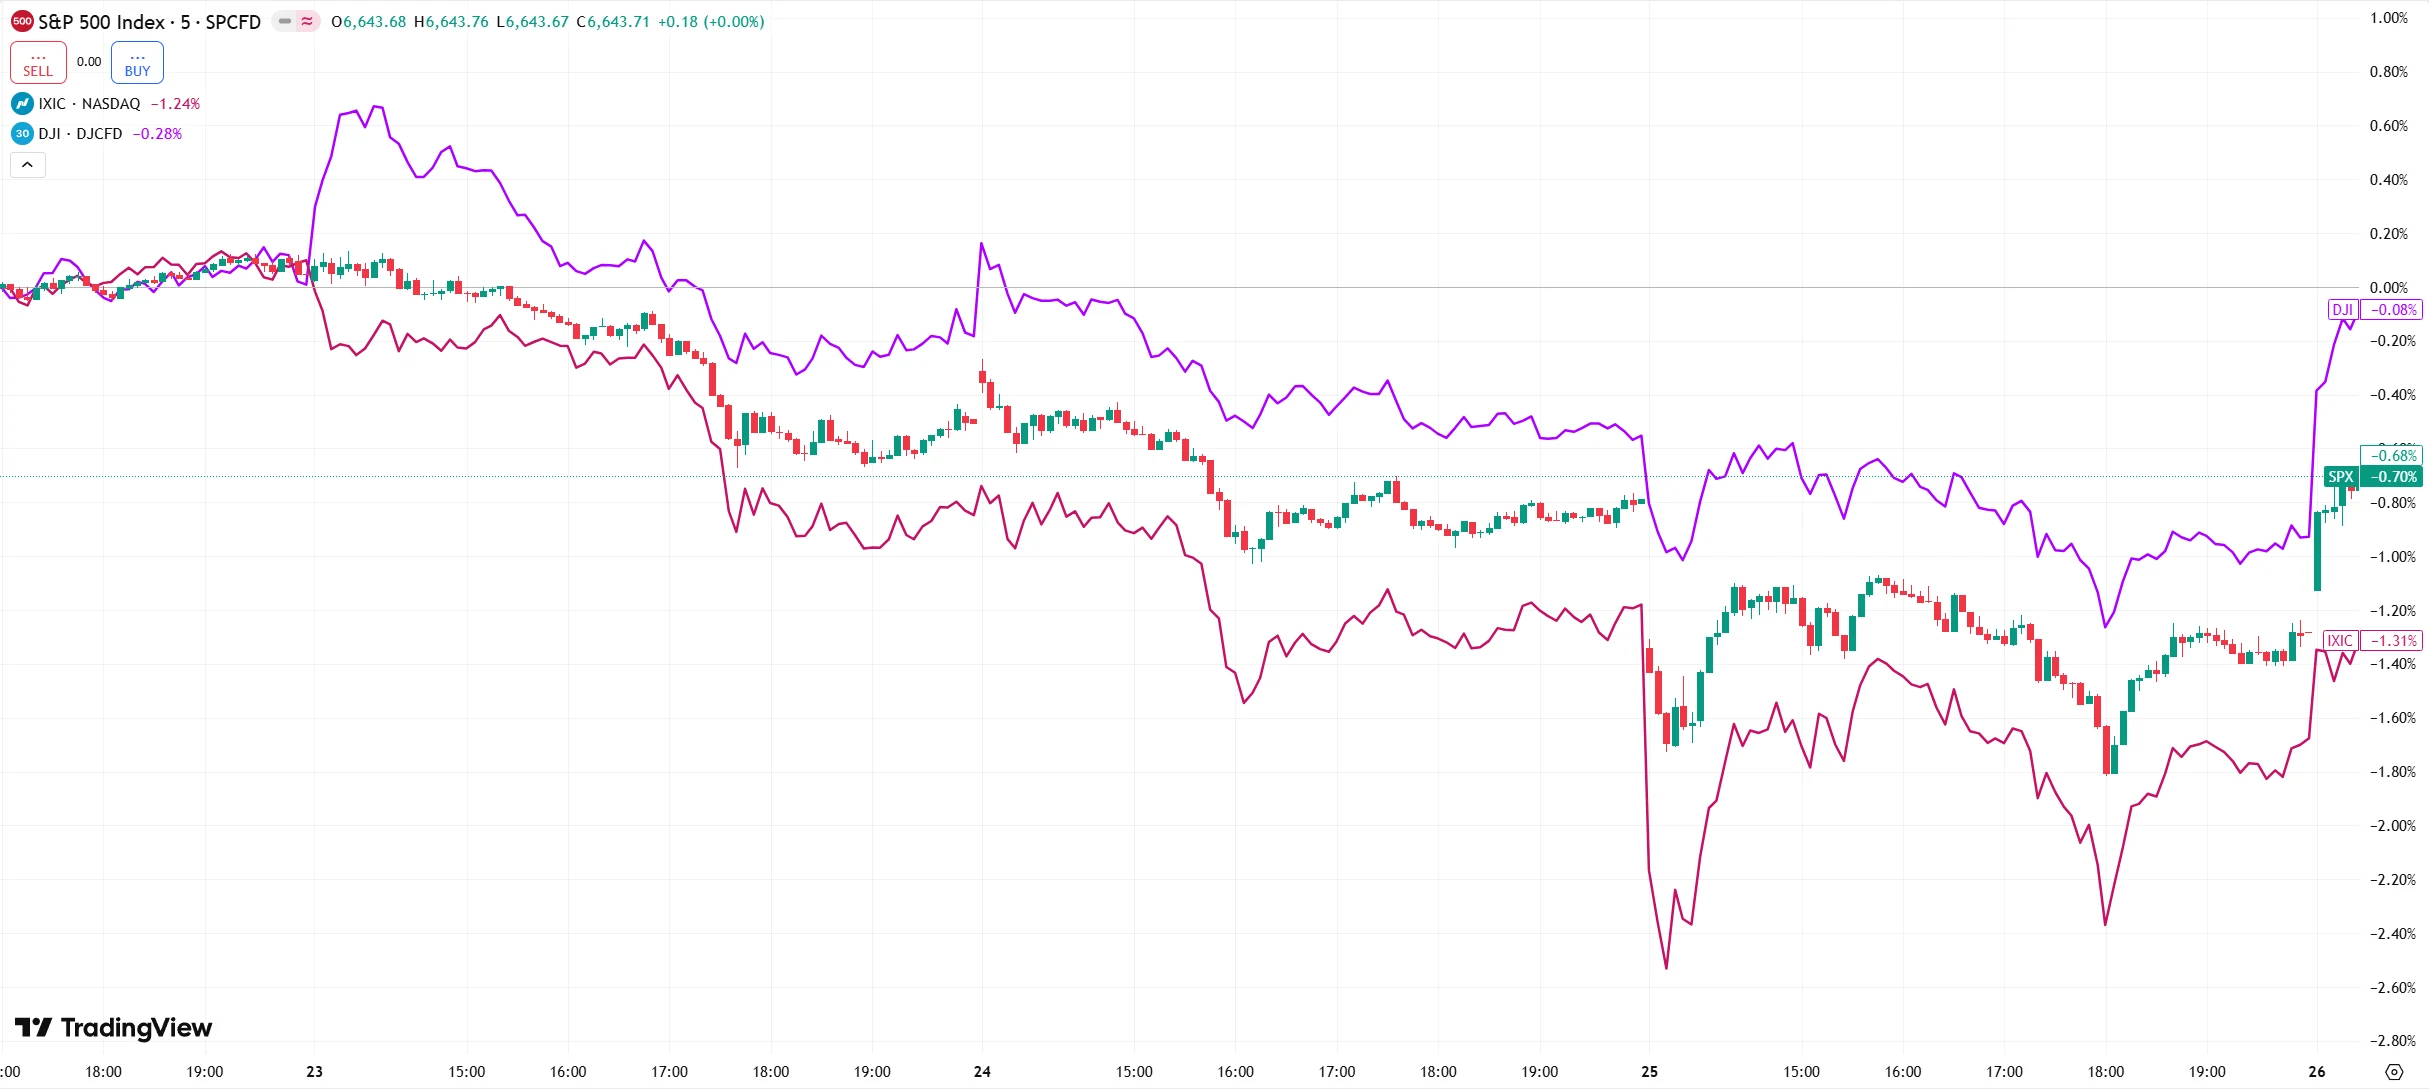Select the IXIC · NASDAQ comparison legend
This screenshot has height=1089, width=2429.
point(90,104)
